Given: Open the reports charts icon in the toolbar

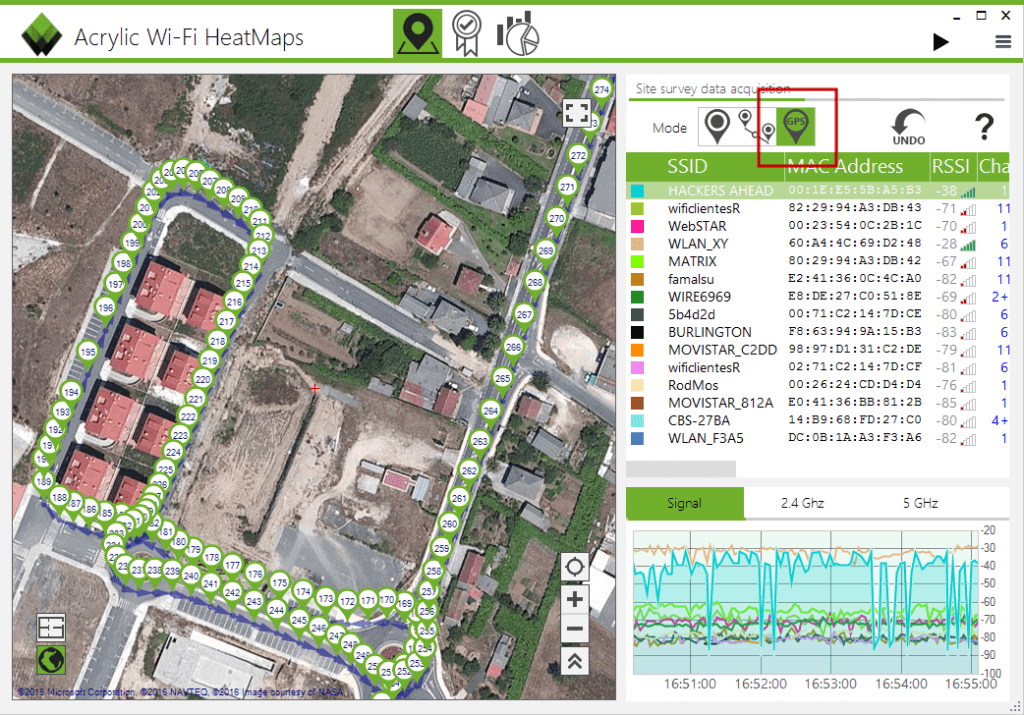Looking at the screenshot, I should click(516, 32).
